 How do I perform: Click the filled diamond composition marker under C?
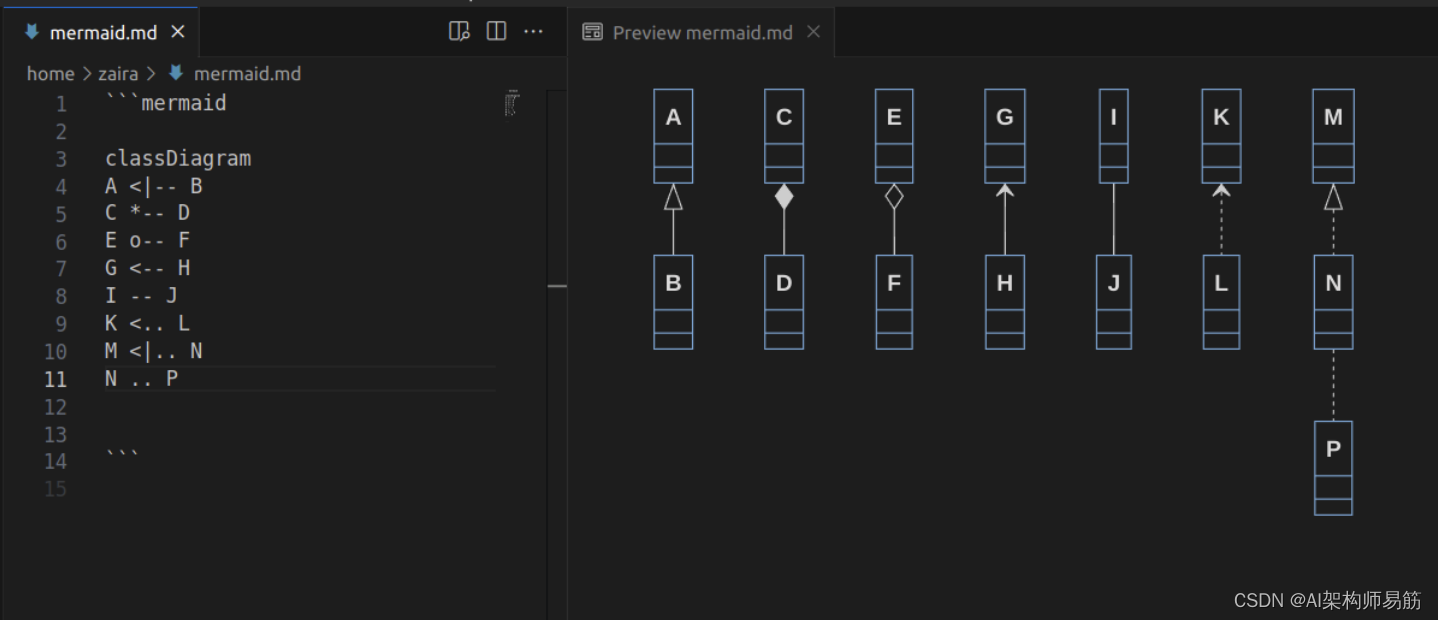(x=784, y=197)
